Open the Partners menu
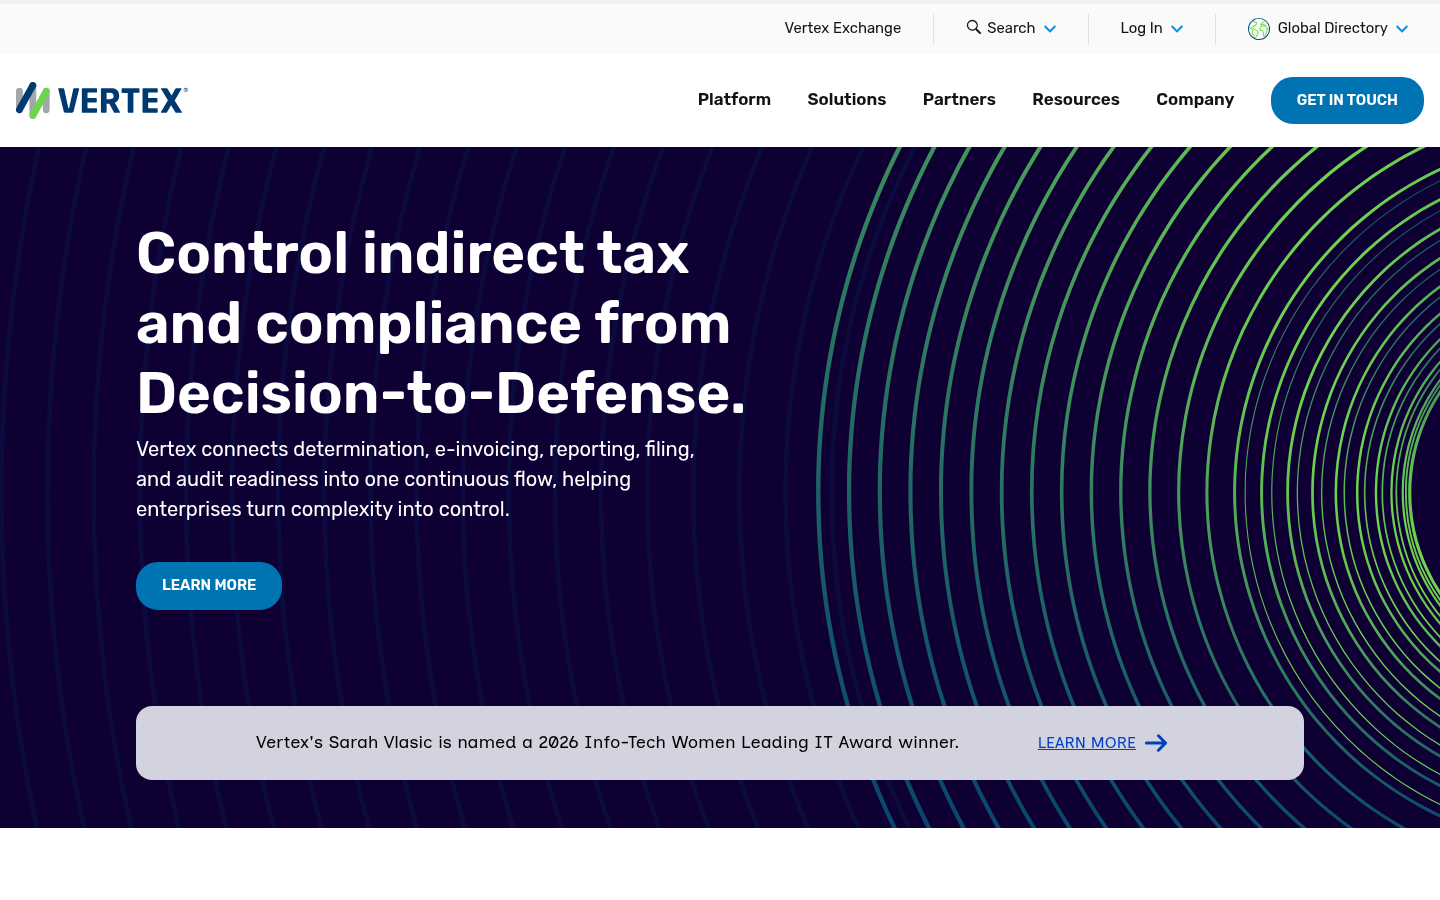Viewport: 1440px width, 900px height. (959, 99)
